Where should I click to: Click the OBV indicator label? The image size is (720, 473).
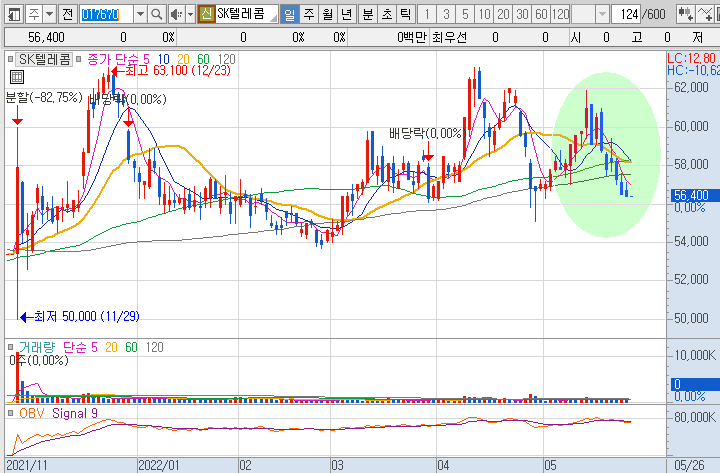32,413
